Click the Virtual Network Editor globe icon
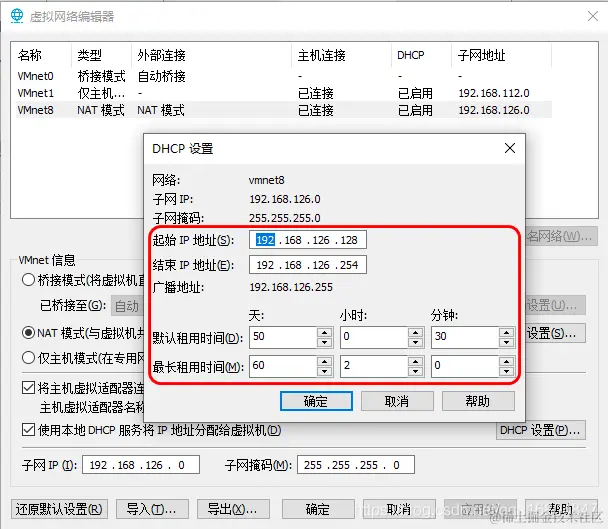 [17, 16]
